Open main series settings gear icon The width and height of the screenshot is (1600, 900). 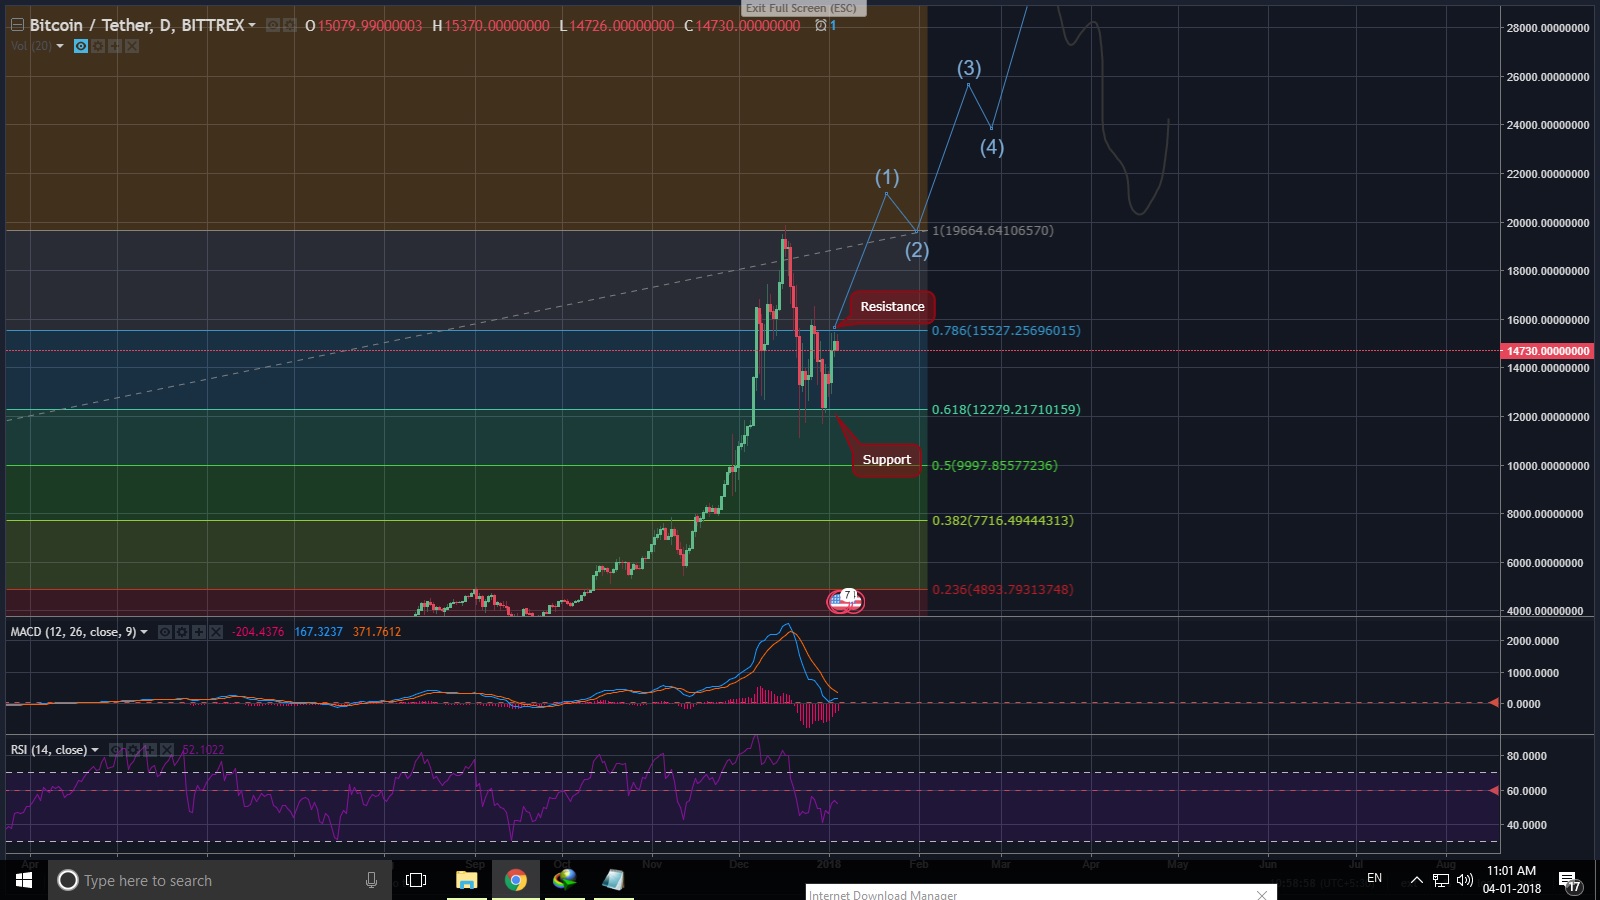pos(289,26)
